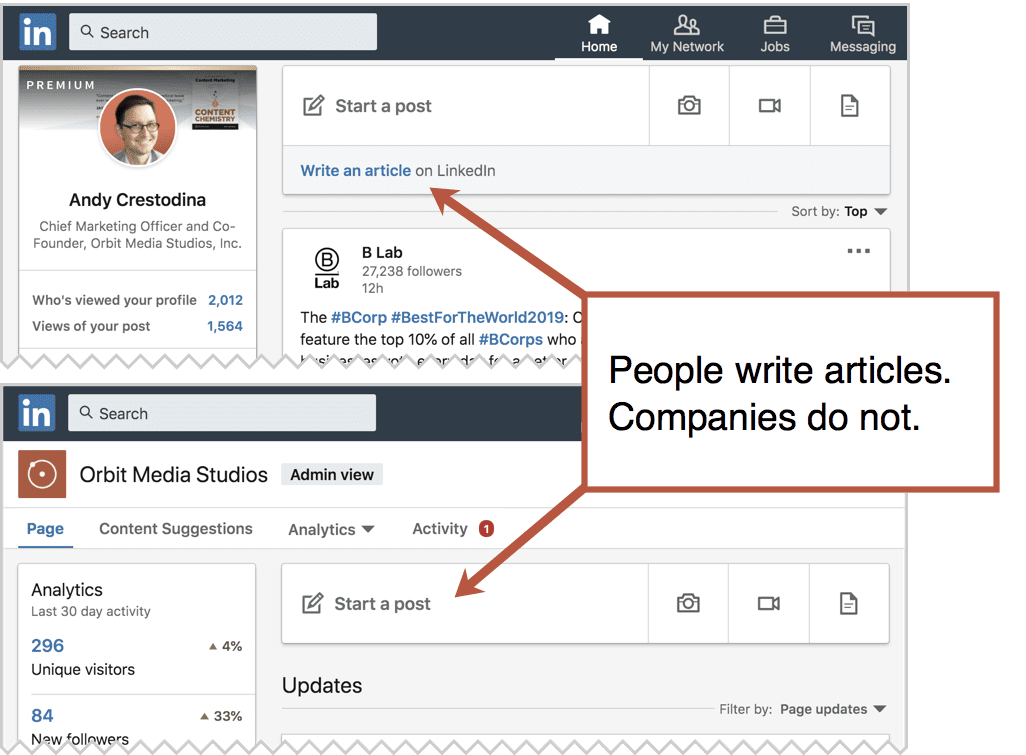The height and width of the screenshot is (755, 1026).
Task: Click the Orbit Media Studios page title
Action: (x=173, y=474)
